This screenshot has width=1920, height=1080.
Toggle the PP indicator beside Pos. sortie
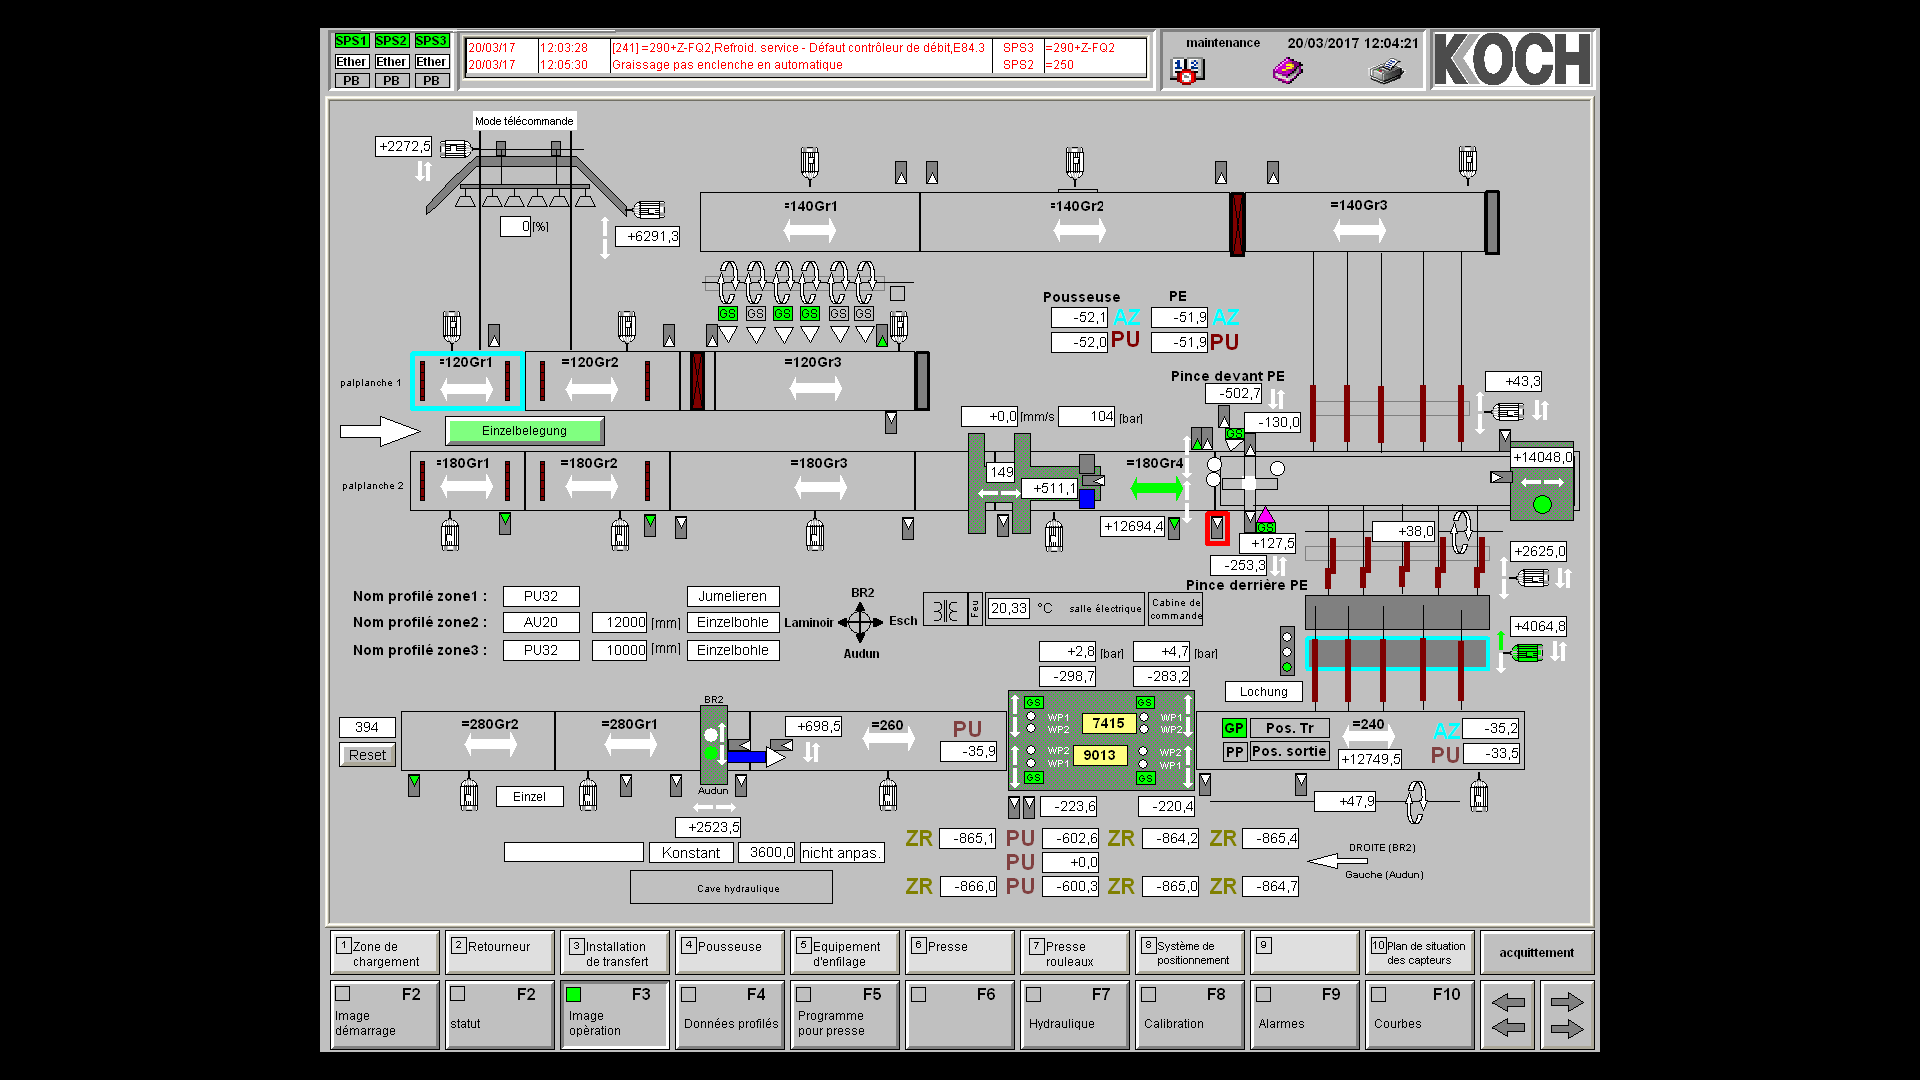tap(1234, 752)
